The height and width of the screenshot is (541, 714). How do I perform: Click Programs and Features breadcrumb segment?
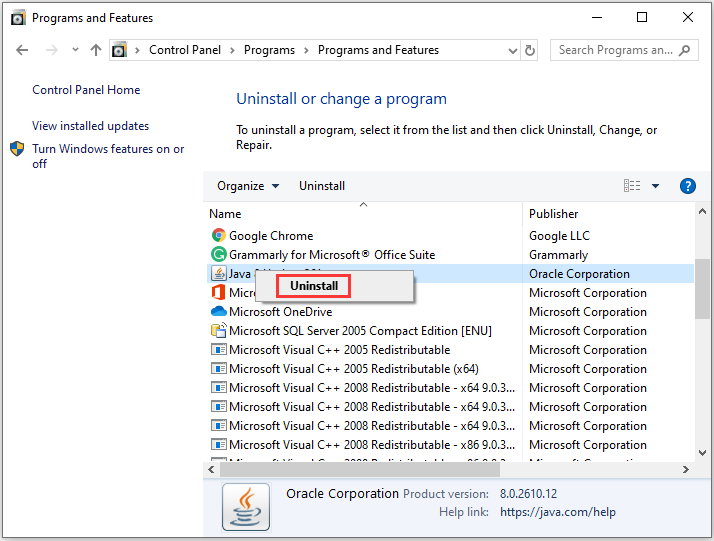pyautogui.click(x=378, y=50)
